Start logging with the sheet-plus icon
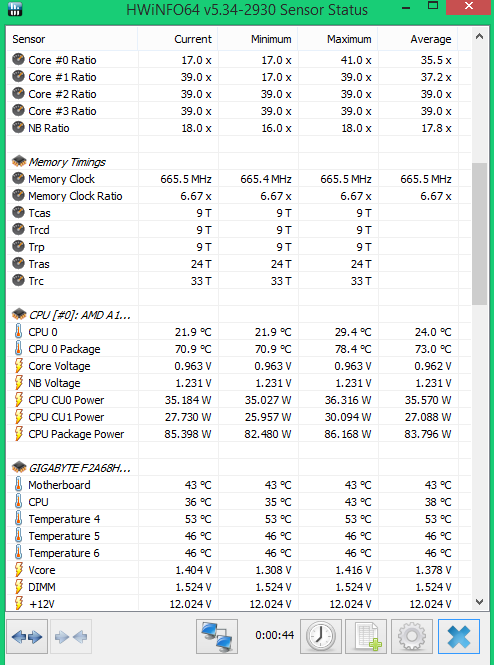 pos(366,637)
